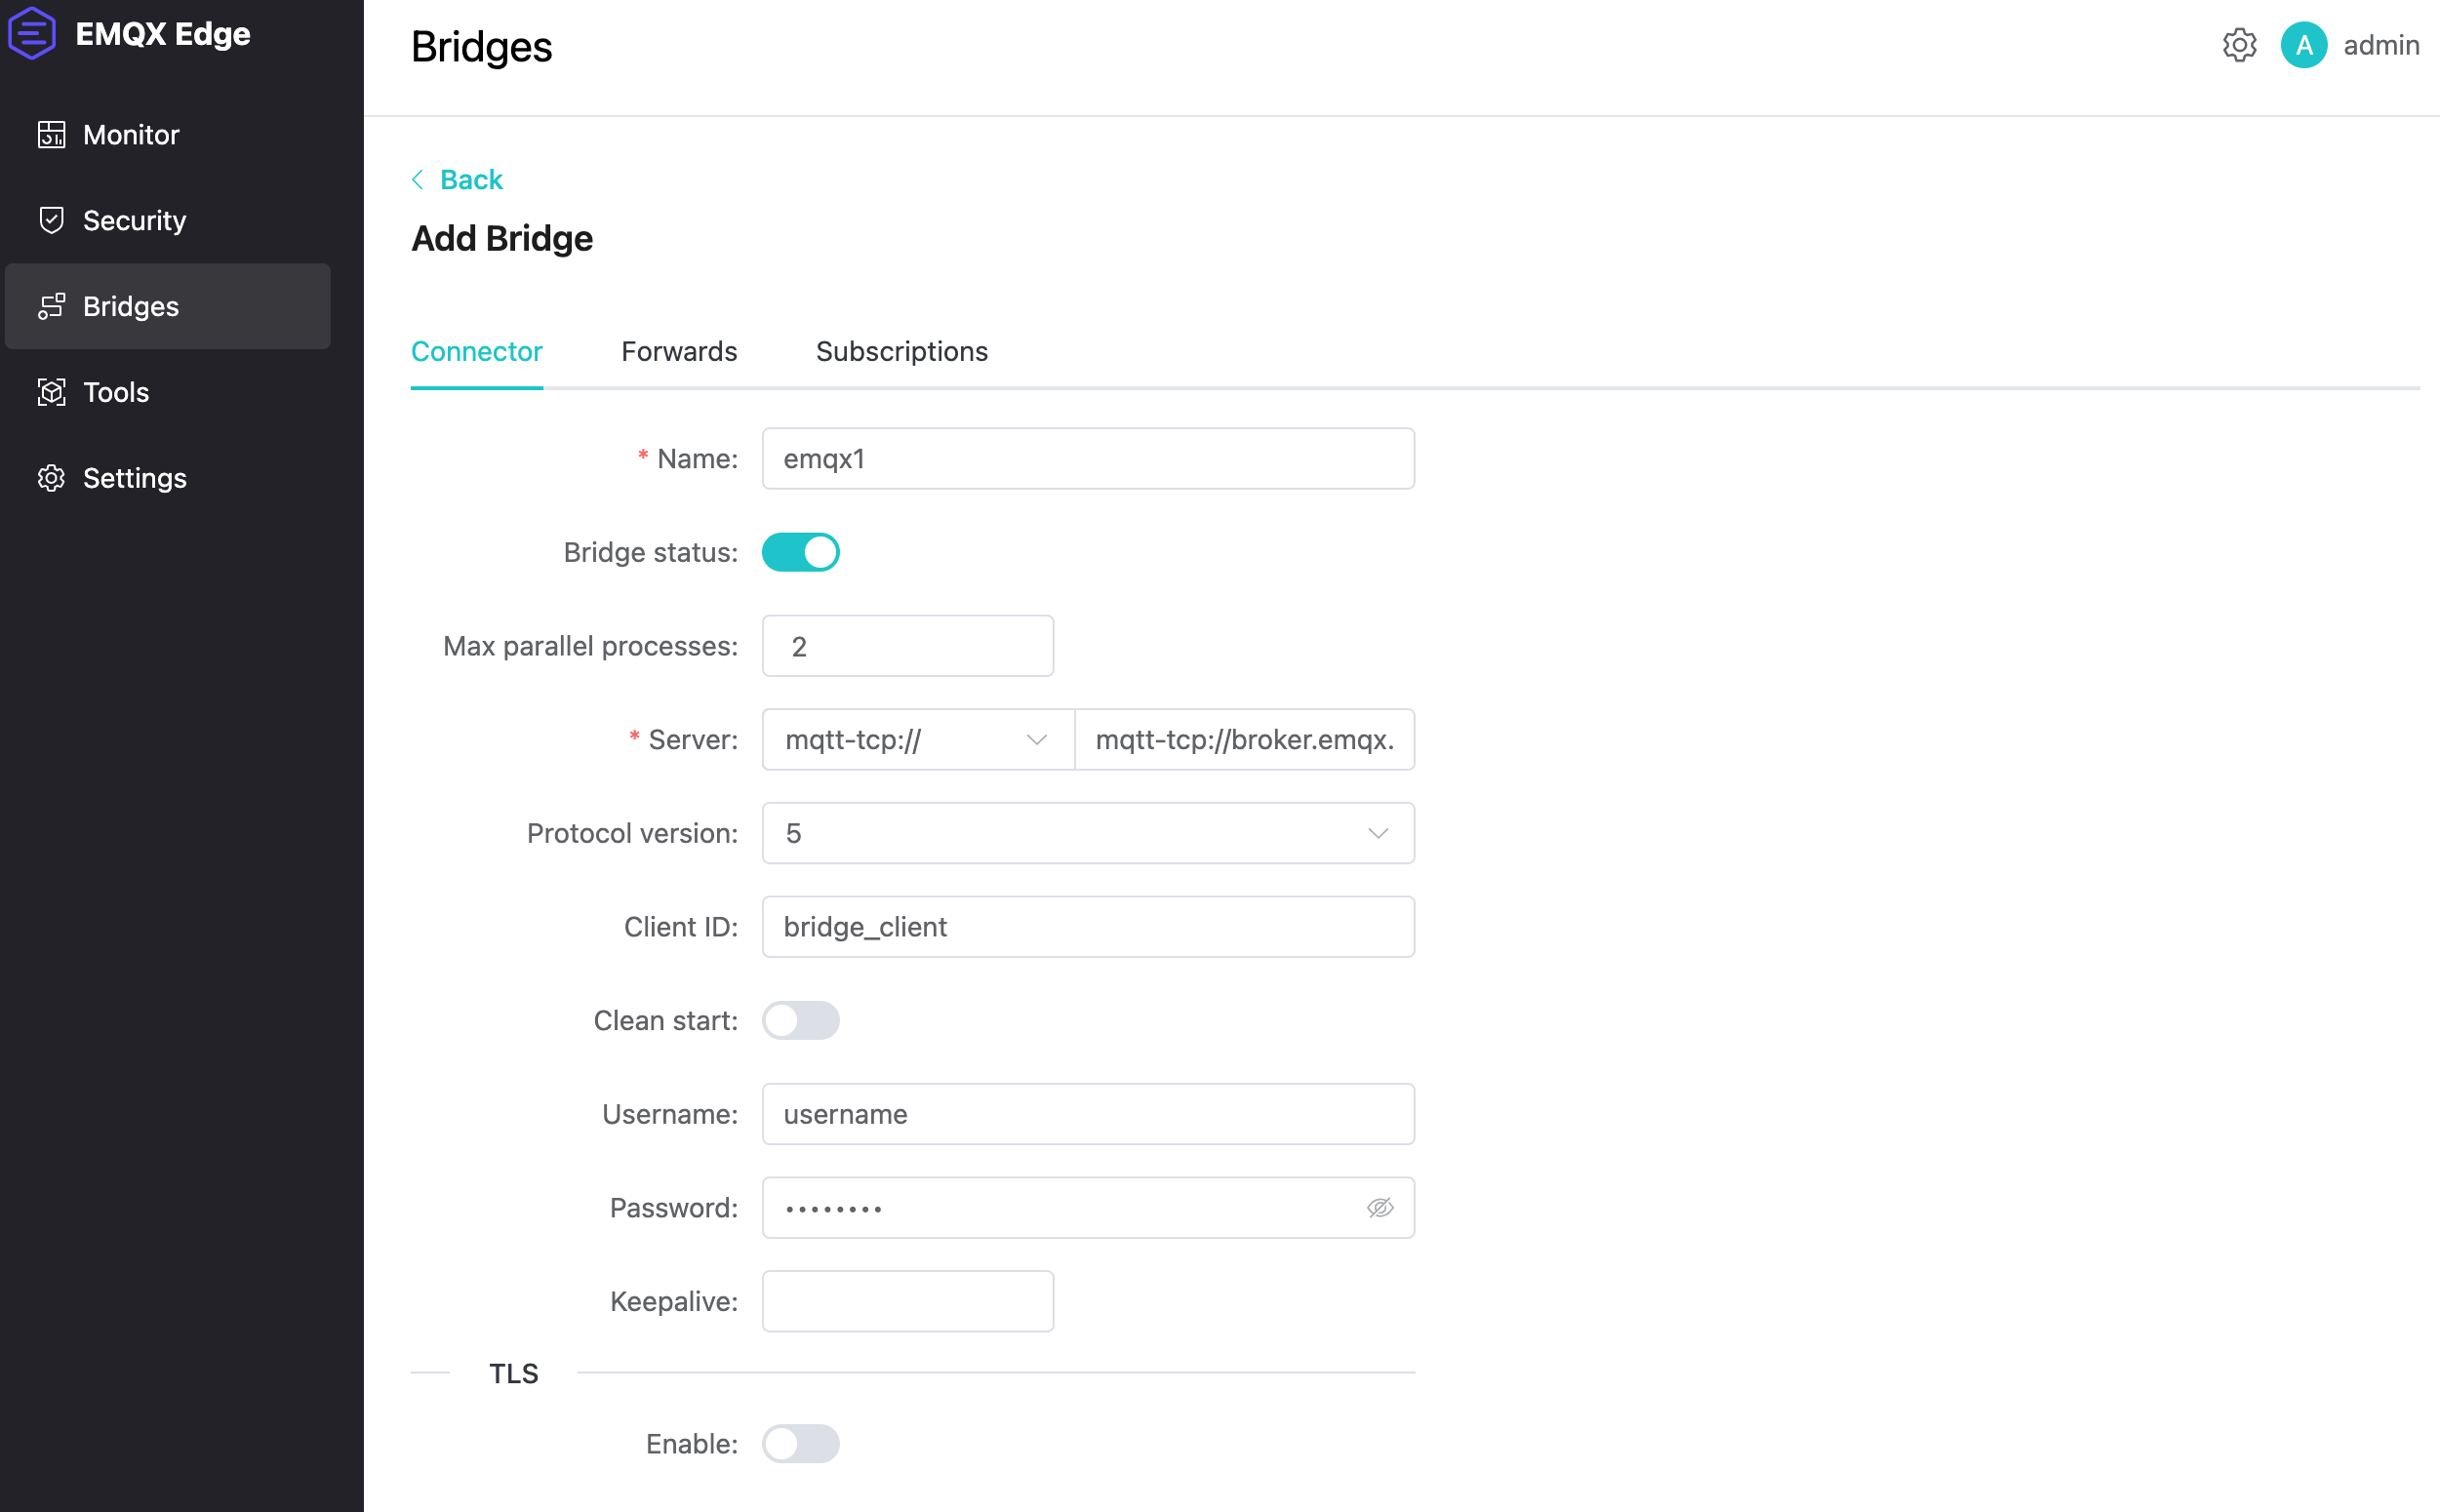The height and width of the screenshot is (1512, 2440).
Task: Switch to the Connector tab
Action: [x=476, y=351]
